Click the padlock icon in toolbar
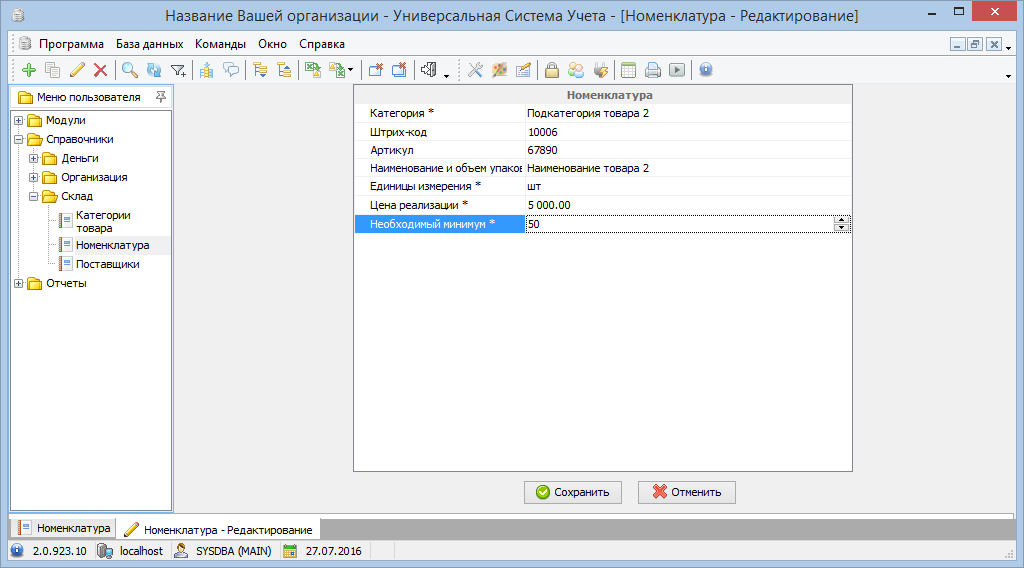 coord(551,70)
